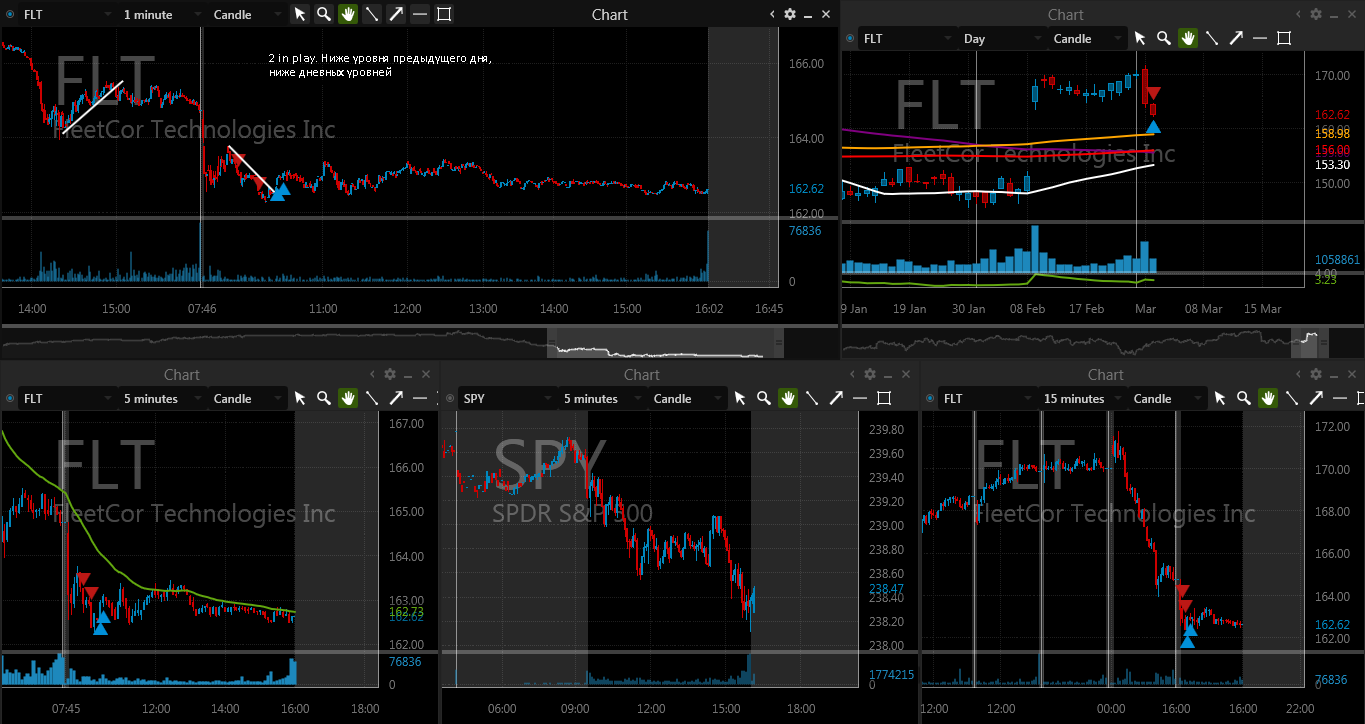Screen dimensions: 1365x724
Task: Pick trend line tool in the SPY chart
Action: [812, 398]
